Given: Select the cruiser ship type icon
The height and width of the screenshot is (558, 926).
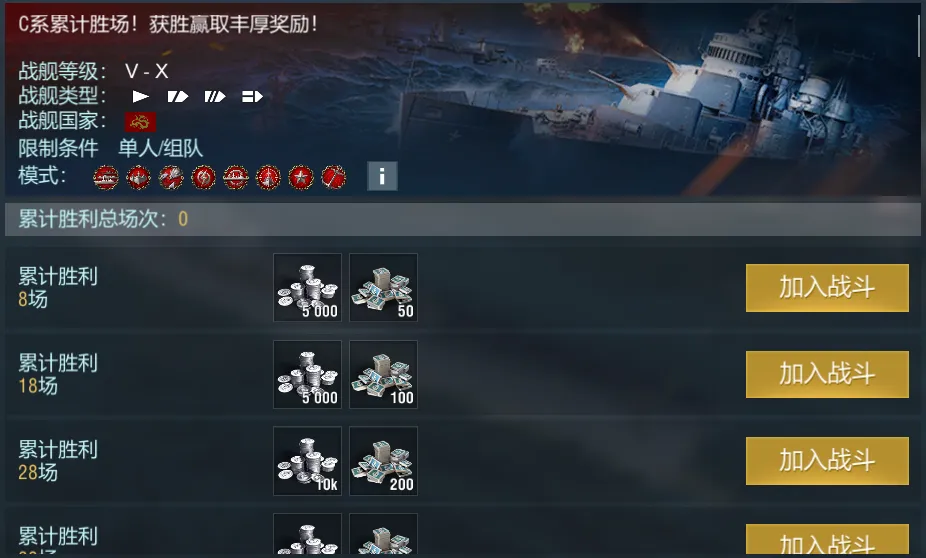Looking at the screenshot, I should click(178, 96).
